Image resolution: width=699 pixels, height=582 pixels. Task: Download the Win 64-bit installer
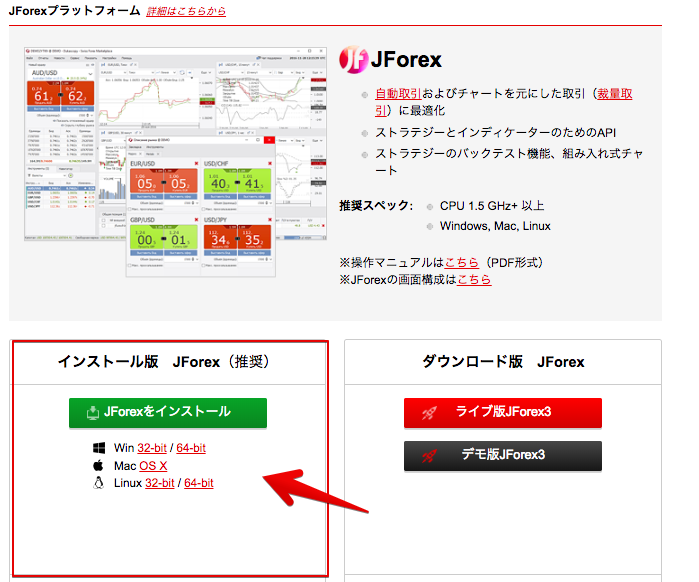(x=191, y=448)
